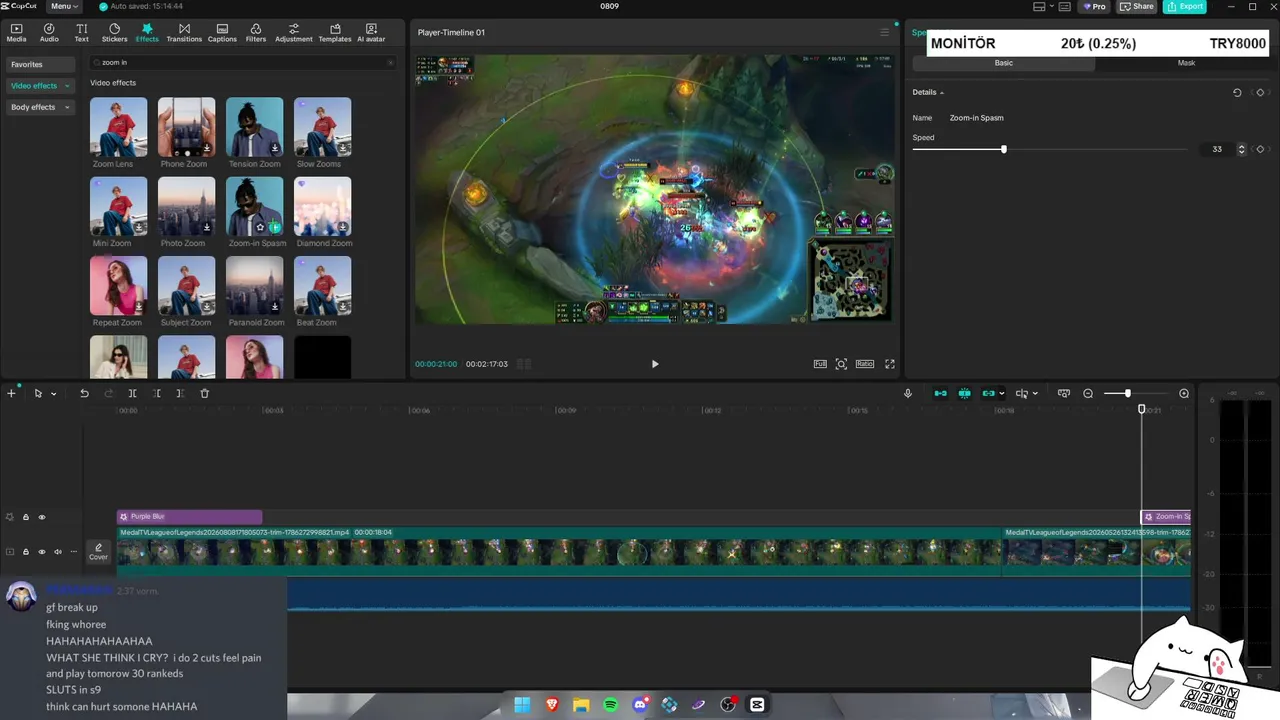
Task: Toggle clip linkage
Action: 988,393
